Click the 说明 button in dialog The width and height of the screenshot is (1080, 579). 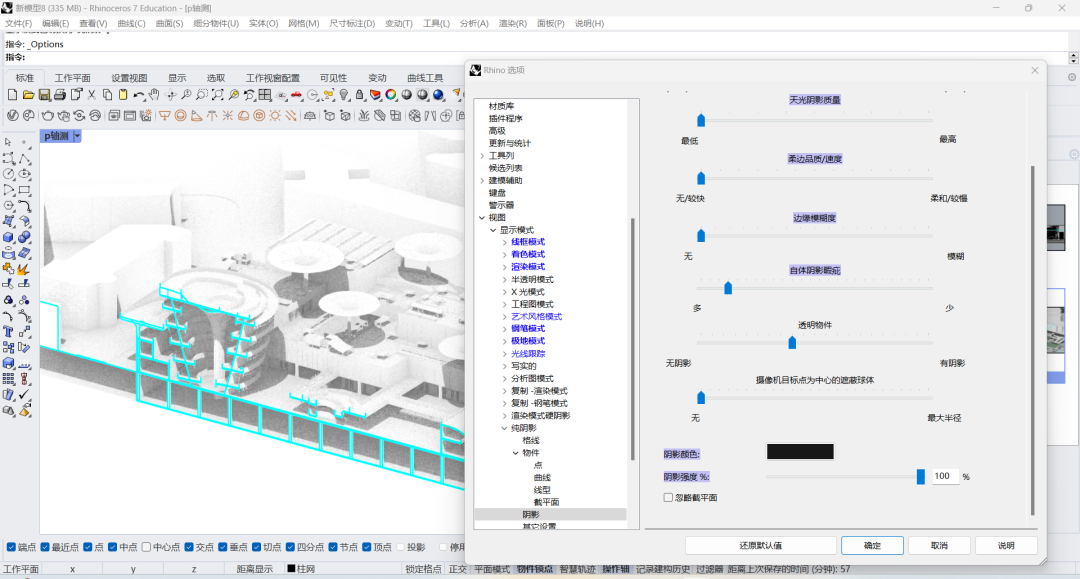click(x=1006, y=545)
